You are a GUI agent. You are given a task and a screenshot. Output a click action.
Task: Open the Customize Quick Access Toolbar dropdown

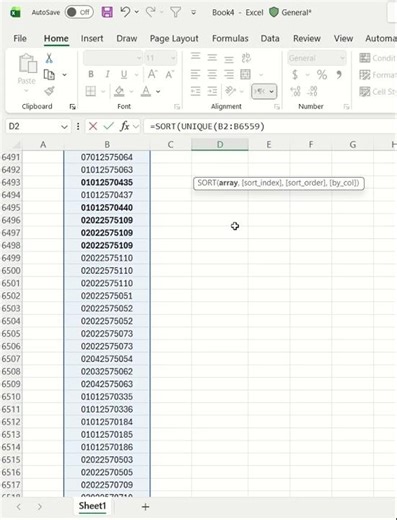point(193,13)
